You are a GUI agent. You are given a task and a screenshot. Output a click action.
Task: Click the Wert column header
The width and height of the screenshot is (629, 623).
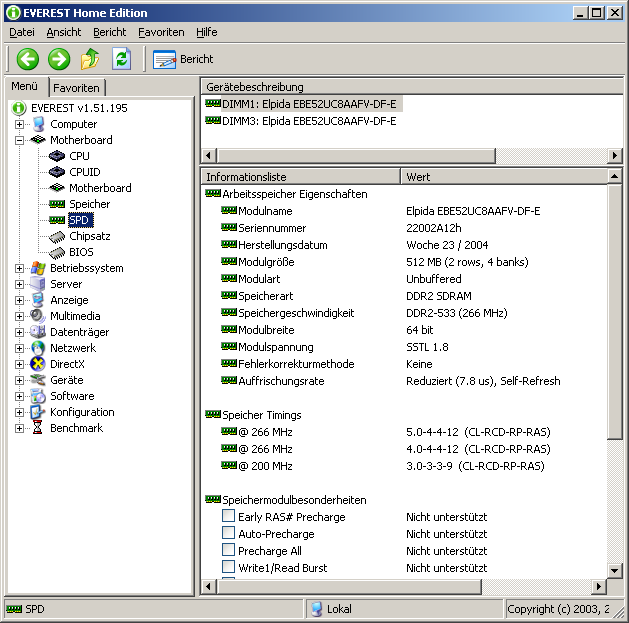point(504,177)
